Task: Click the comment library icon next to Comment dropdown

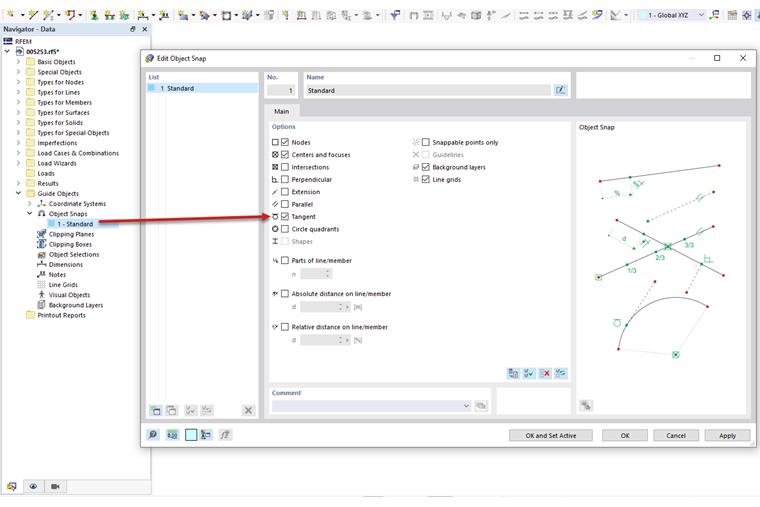Action: [x=481, y=406]
